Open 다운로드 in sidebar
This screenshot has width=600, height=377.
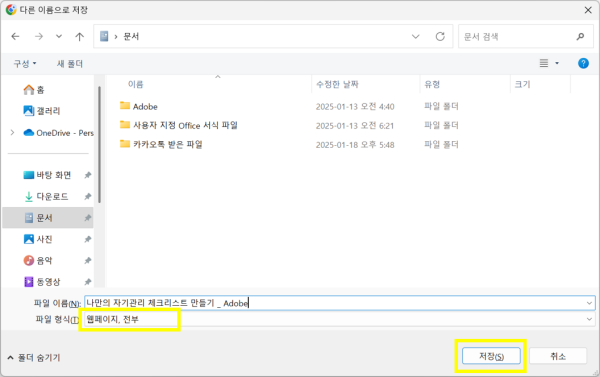pyautogui.click(x=46, y=196)
